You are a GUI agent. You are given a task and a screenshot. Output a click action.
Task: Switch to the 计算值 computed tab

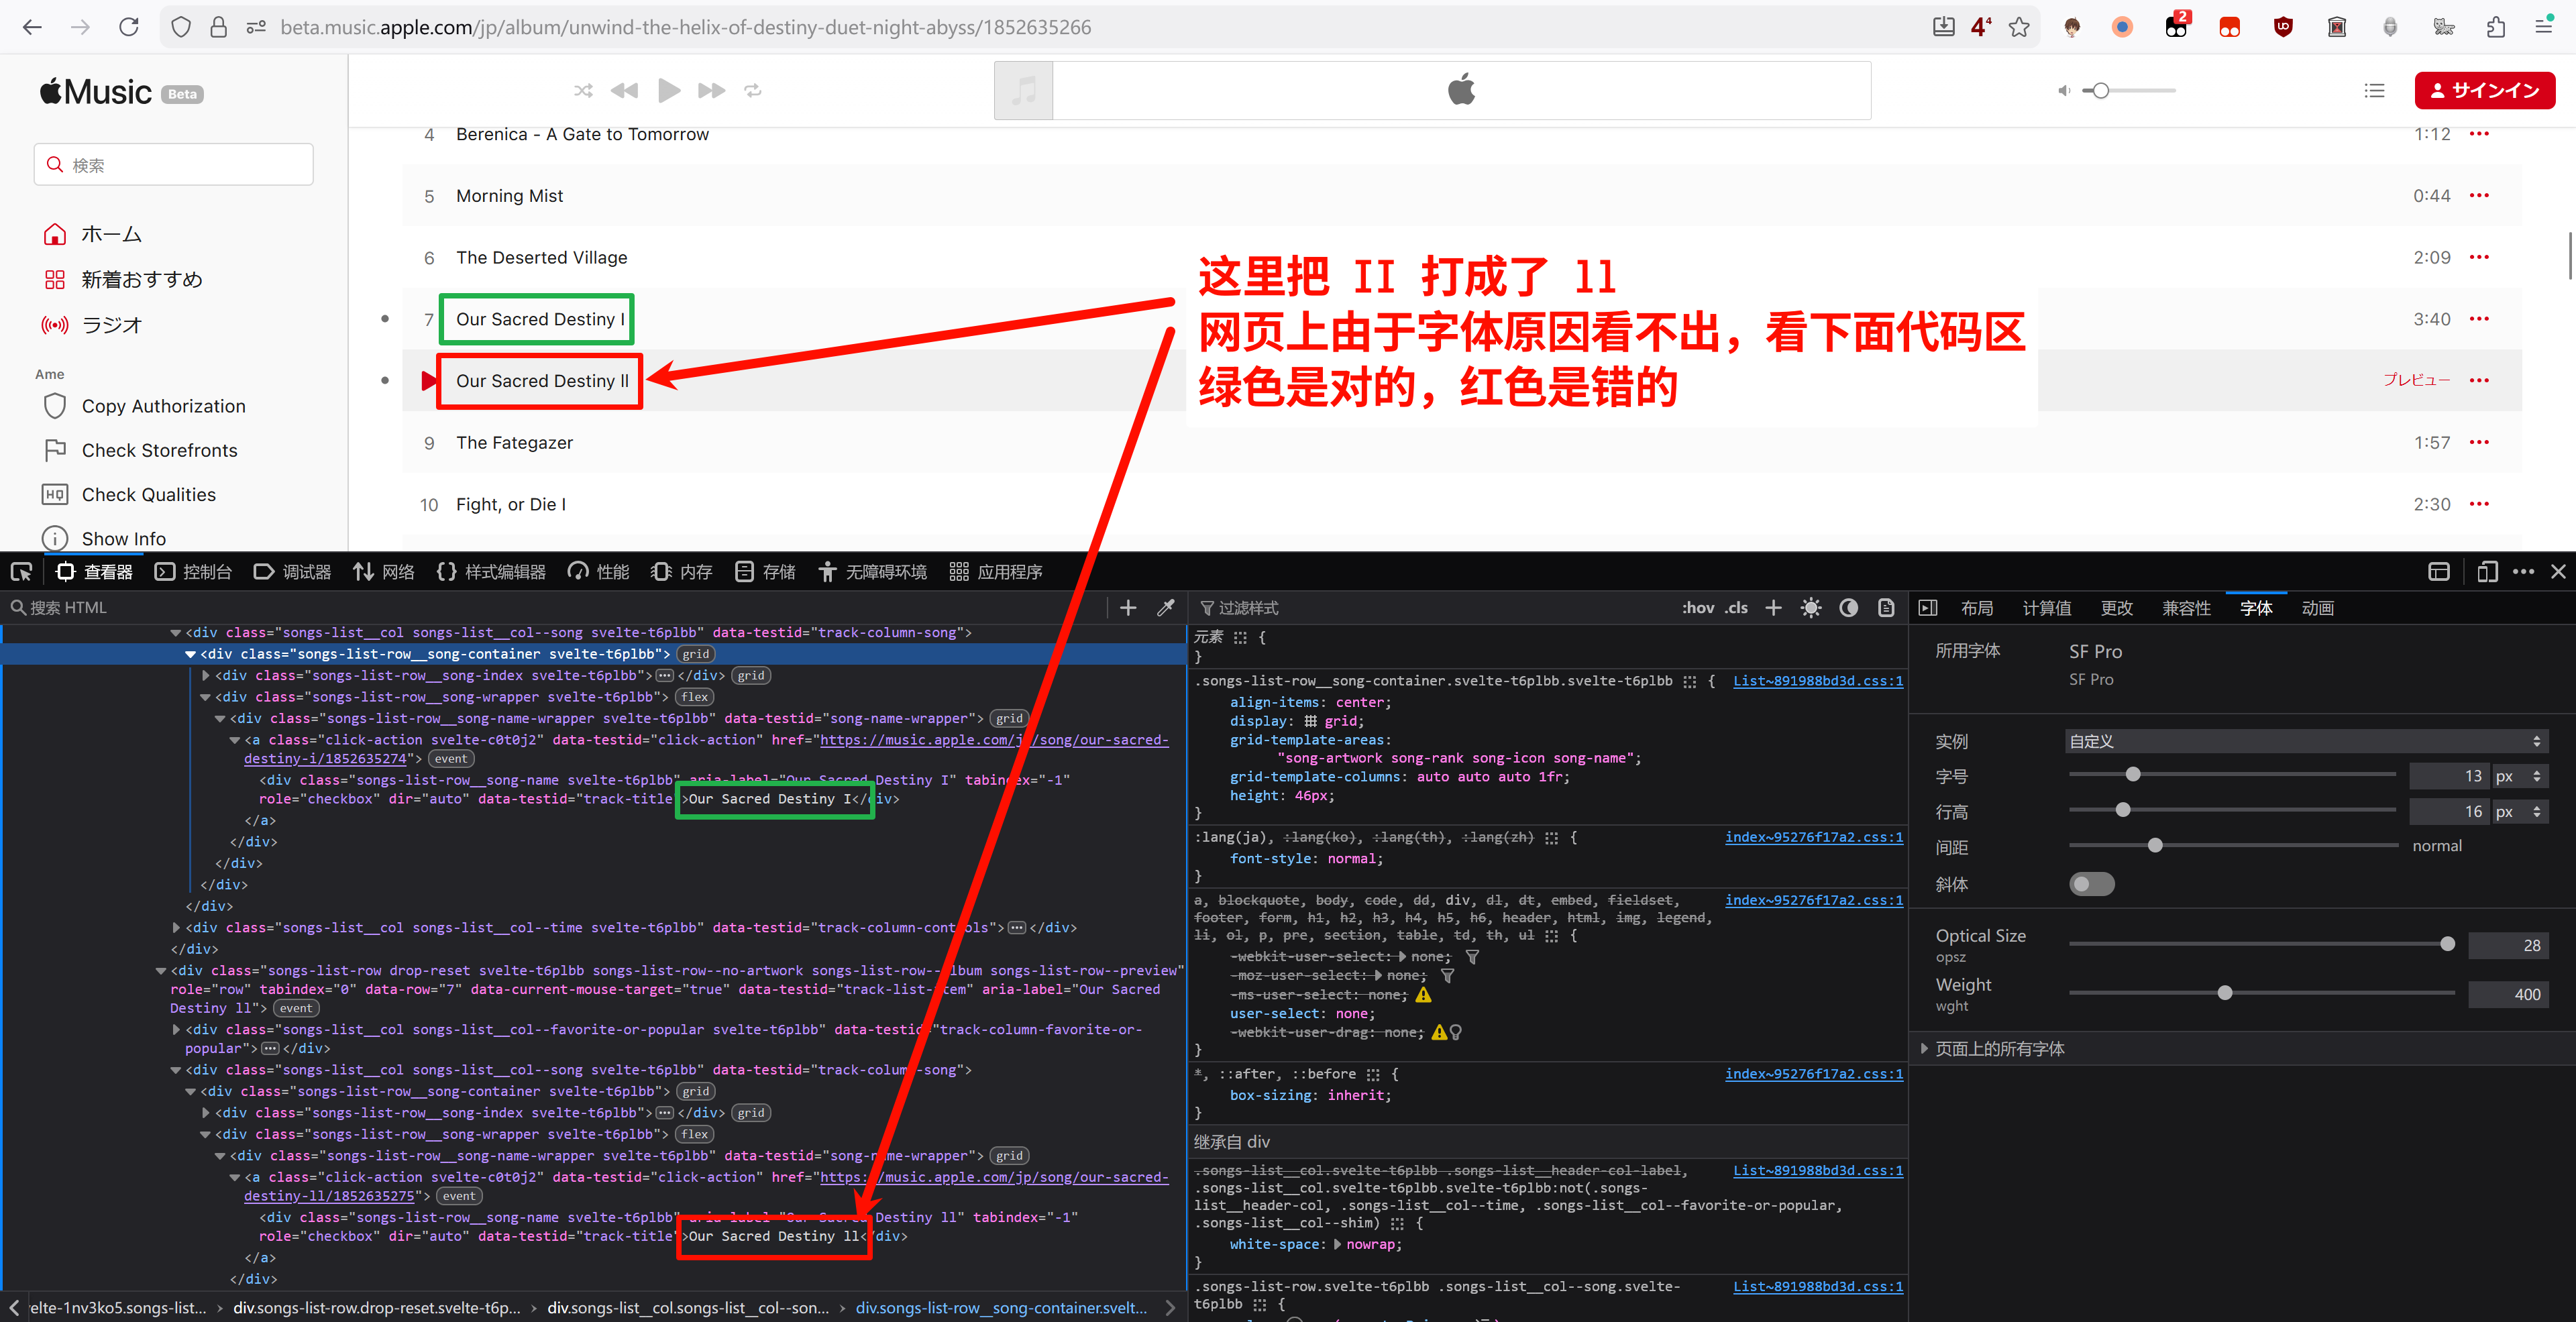(x=2046, y=608)
